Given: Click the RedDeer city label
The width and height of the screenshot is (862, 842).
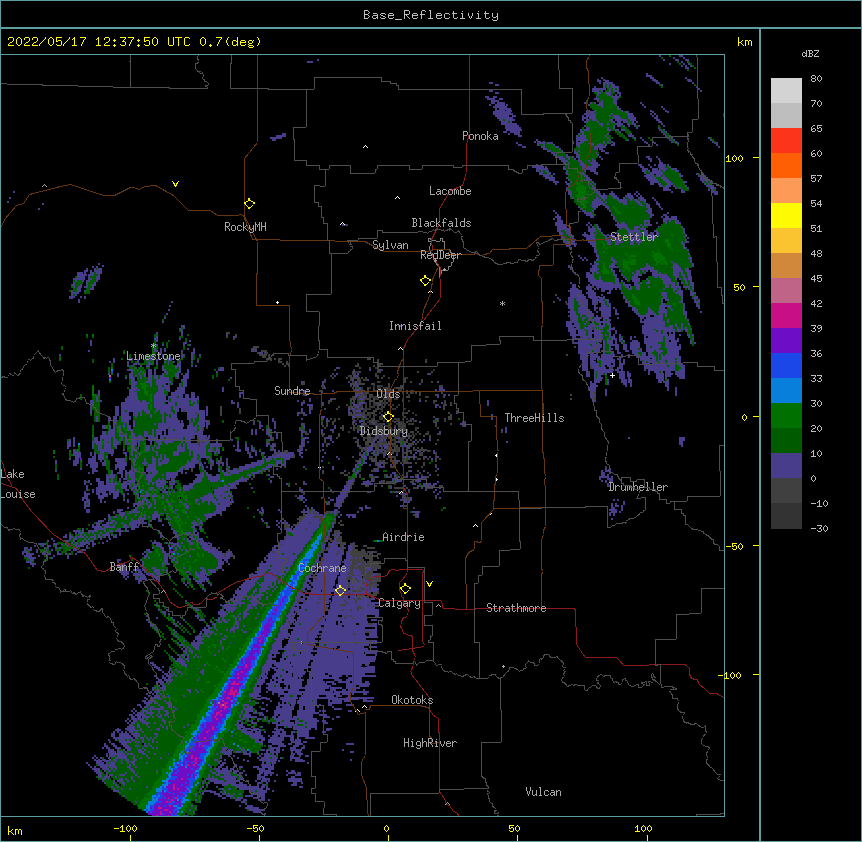Looking at the screenshot, I should [x=440, y=255].
